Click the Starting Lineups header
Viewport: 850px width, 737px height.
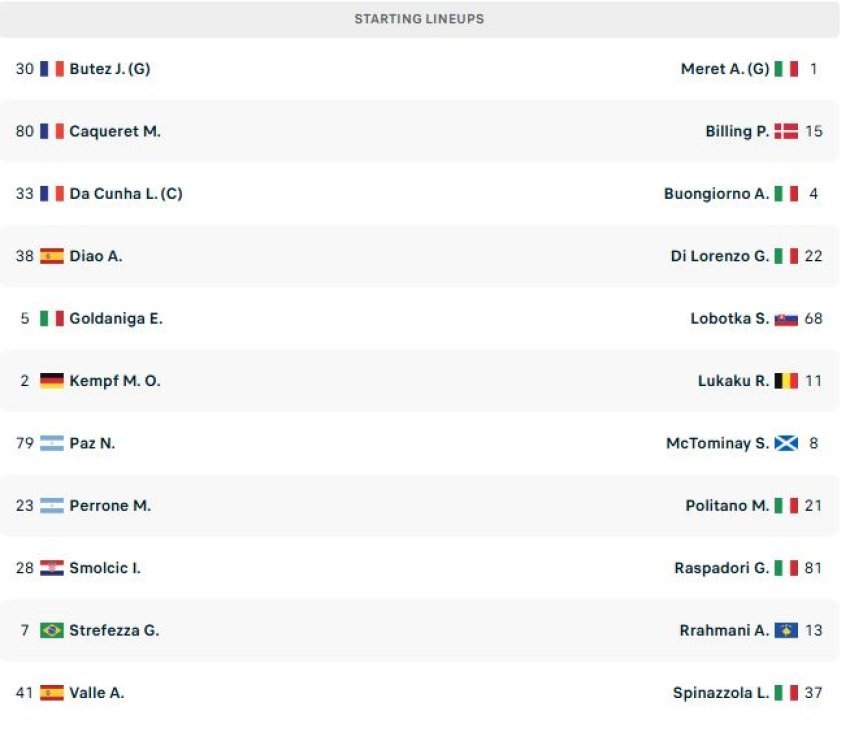pyautogui.click(x=419, y=19)
